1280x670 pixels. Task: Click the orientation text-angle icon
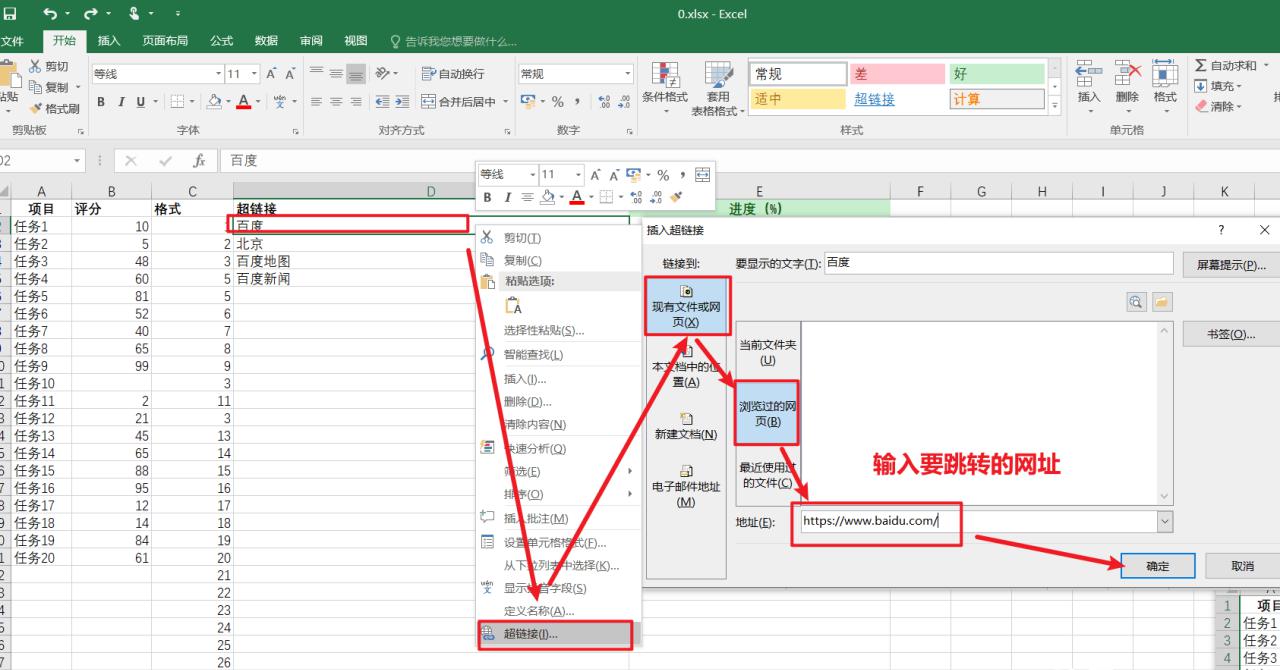pos(383,74)
